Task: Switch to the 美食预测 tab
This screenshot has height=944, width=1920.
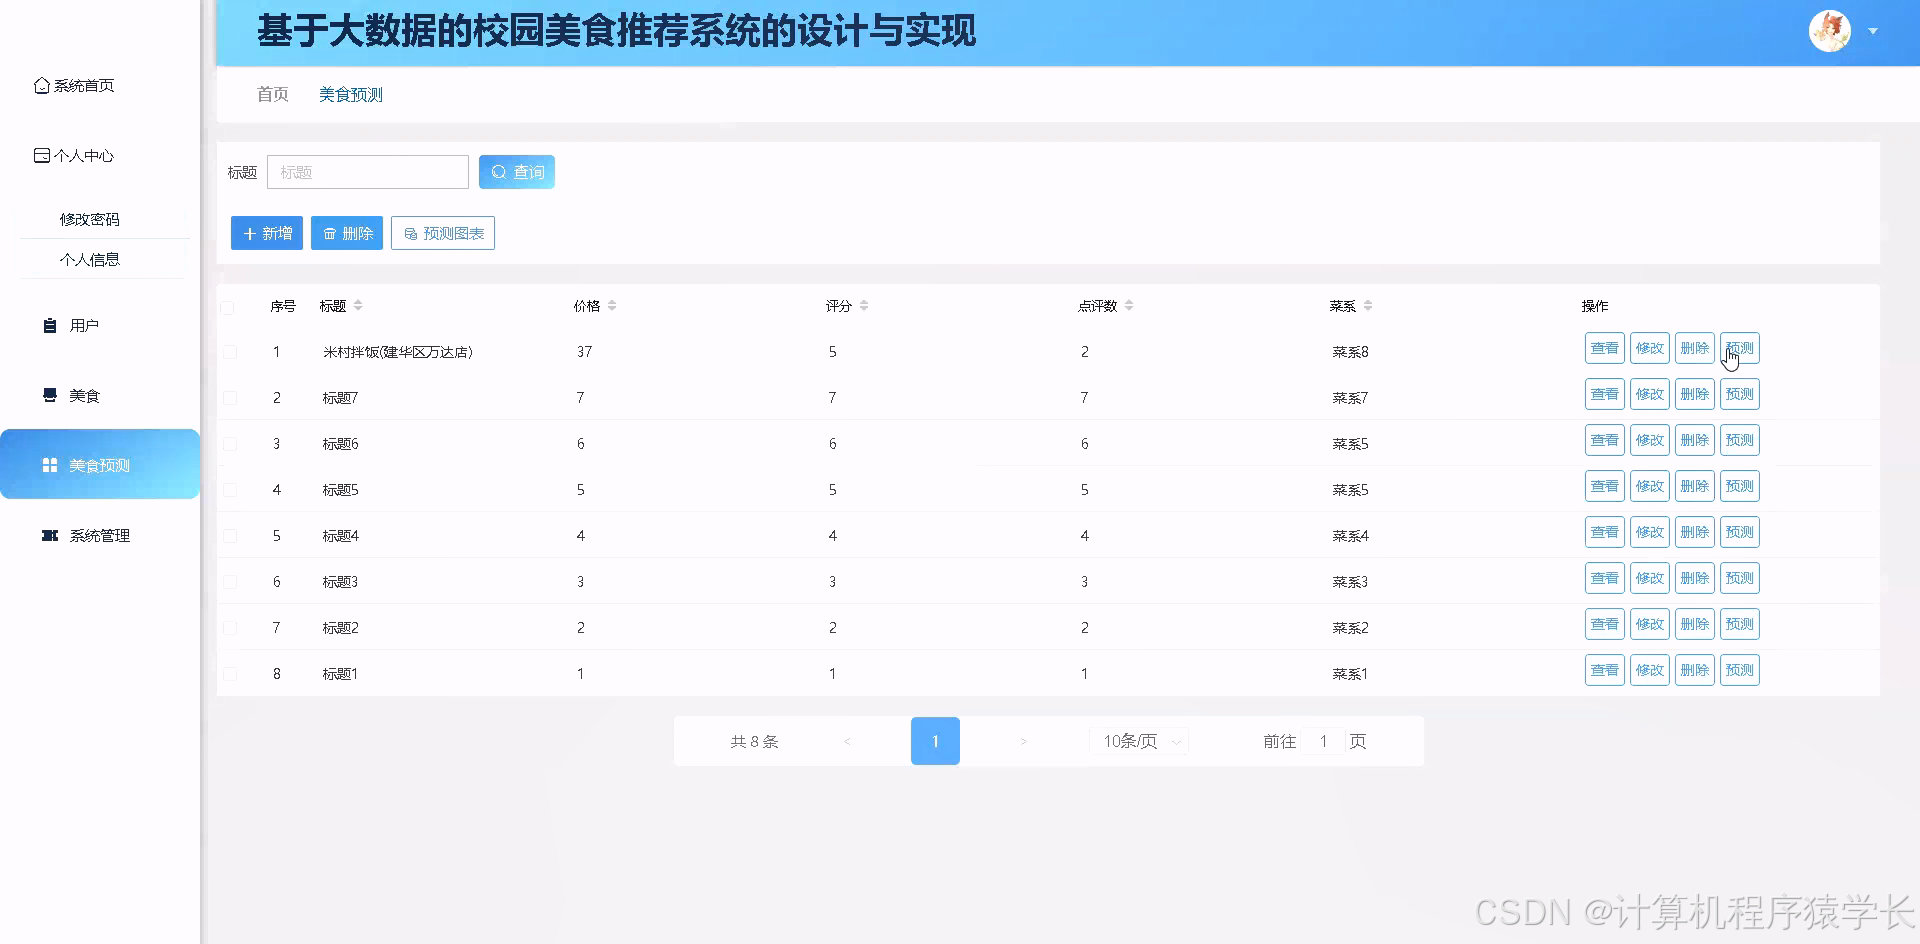Action: 350,94
